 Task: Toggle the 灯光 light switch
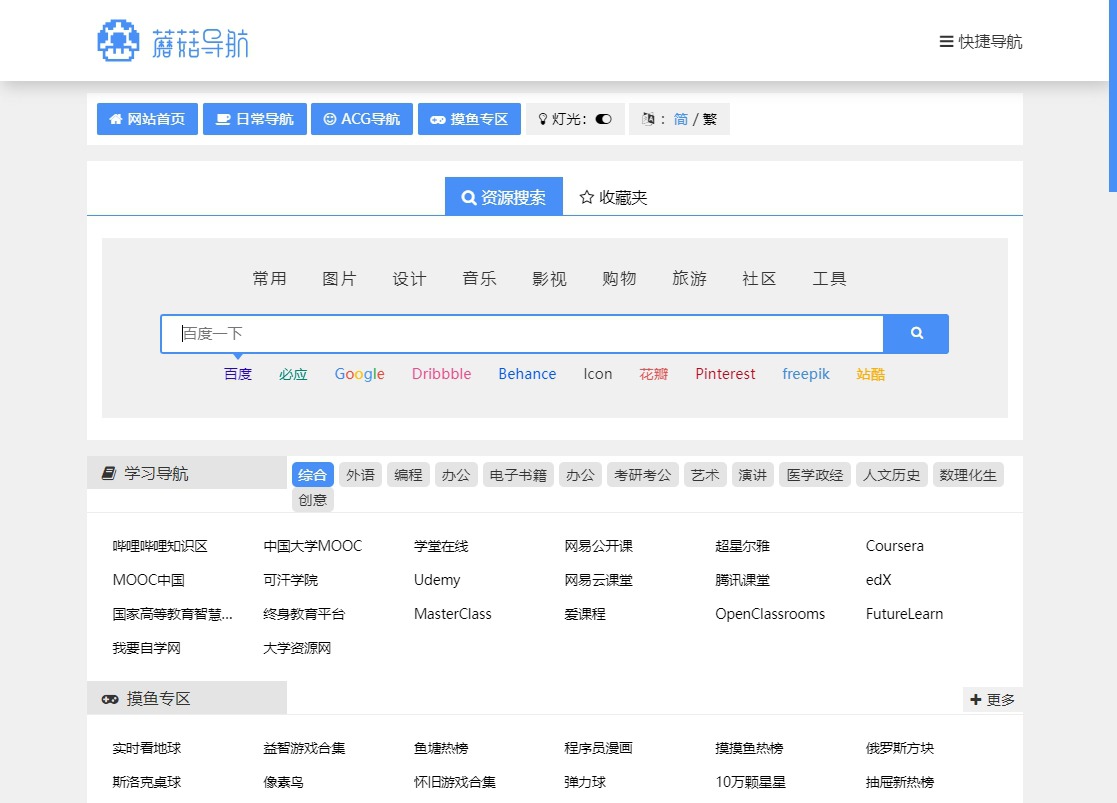(603, 119)
